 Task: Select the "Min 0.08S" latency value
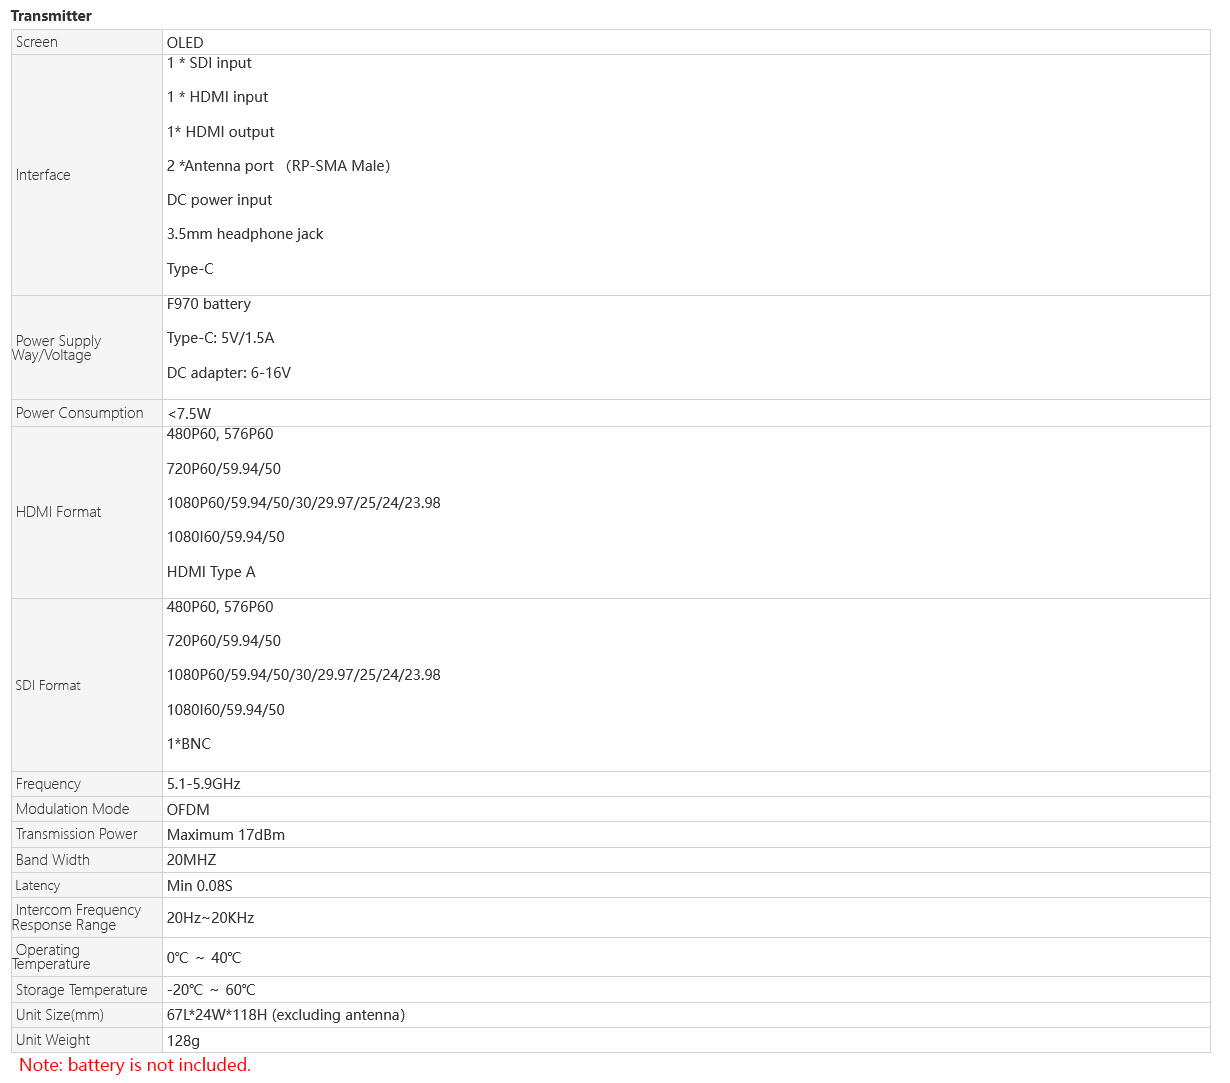pos(200,886)
